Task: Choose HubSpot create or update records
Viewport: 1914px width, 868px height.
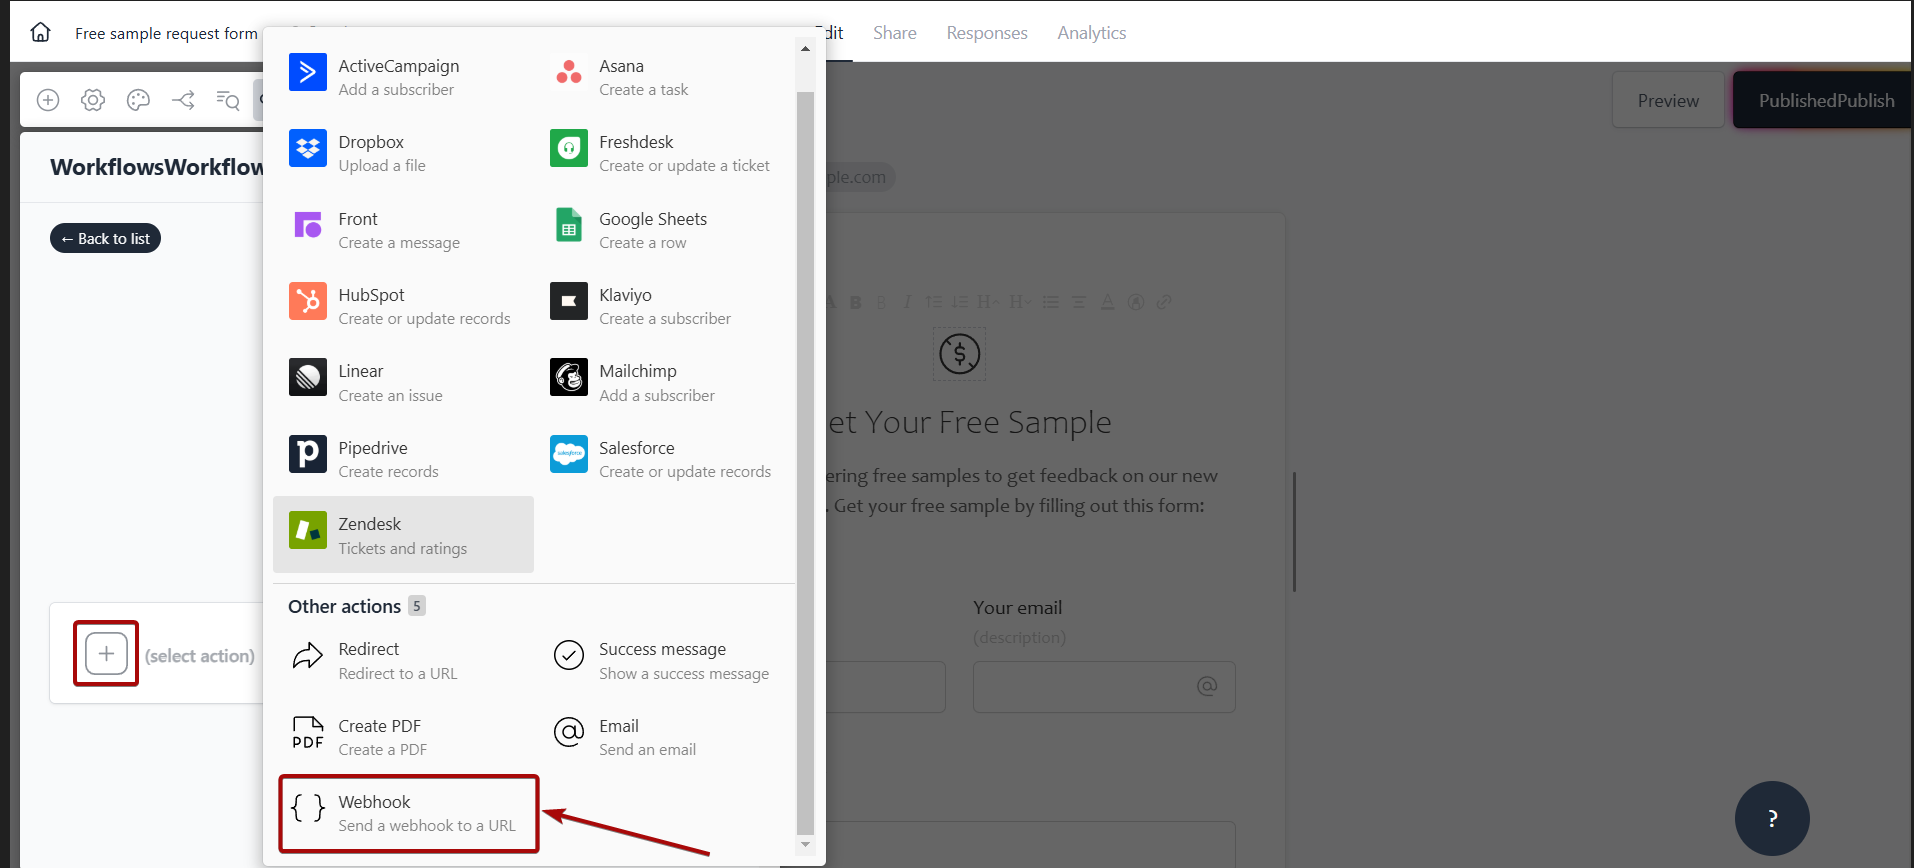Action: [403, 306]
